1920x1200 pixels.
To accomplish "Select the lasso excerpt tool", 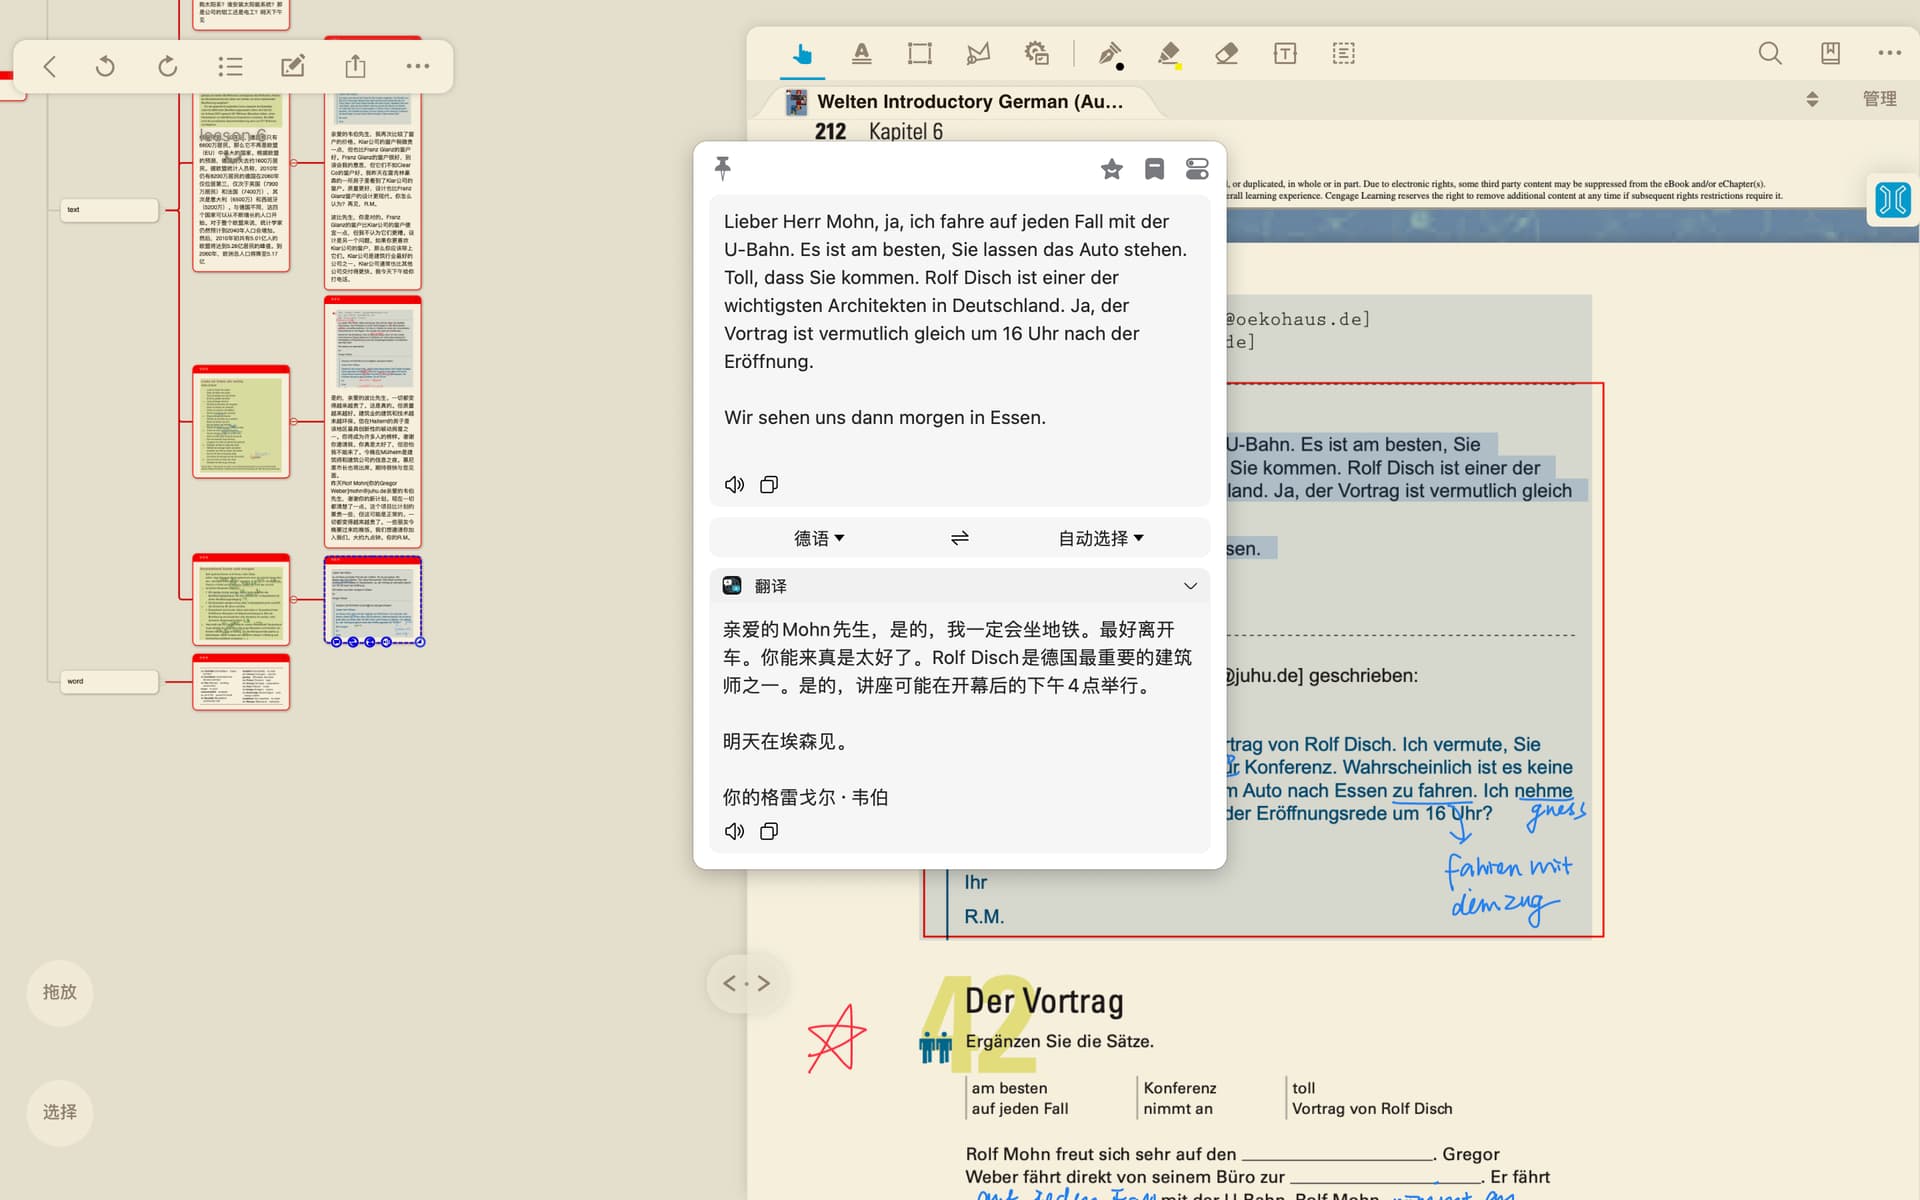I will [978, 54].
